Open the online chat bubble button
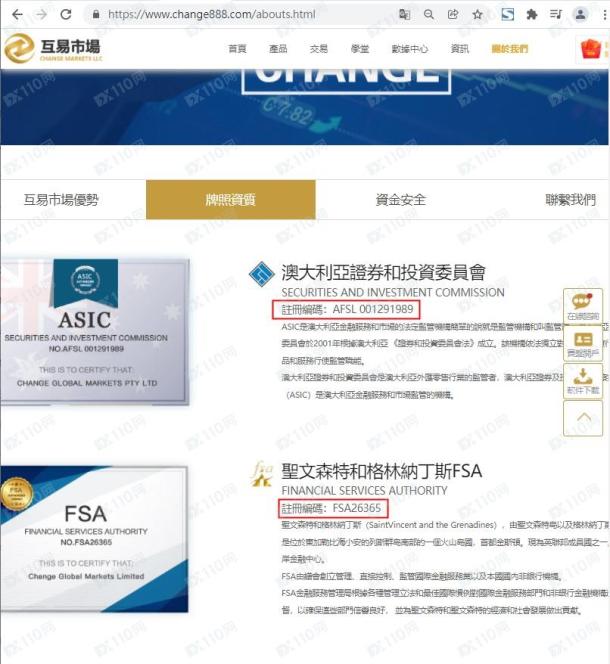The width and height of the screenshot is (610, 664). click(583, 306)
